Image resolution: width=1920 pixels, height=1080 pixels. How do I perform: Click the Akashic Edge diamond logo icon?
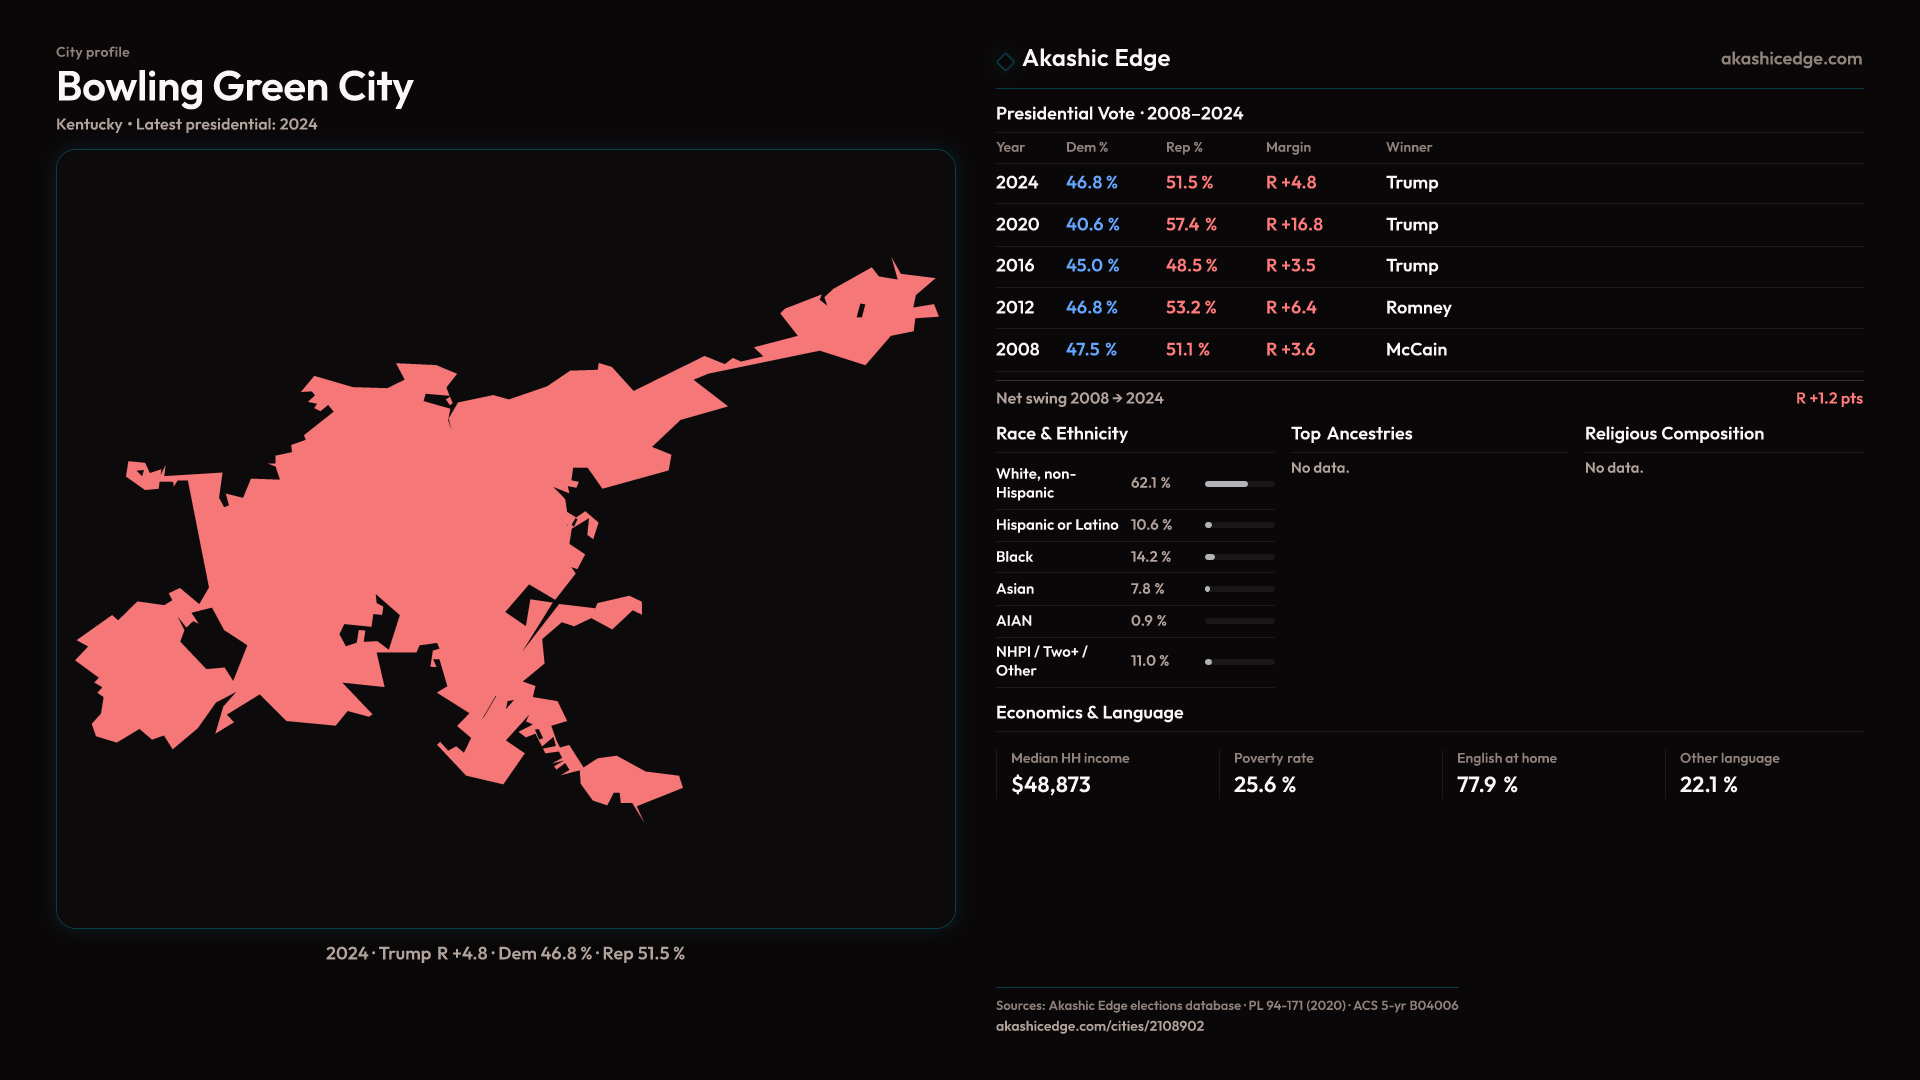click(x=1005, y=61)
